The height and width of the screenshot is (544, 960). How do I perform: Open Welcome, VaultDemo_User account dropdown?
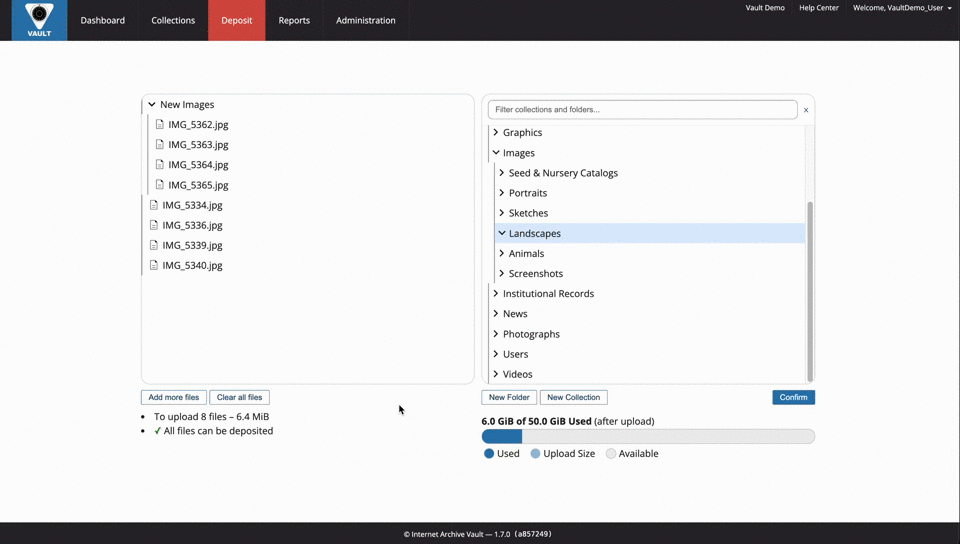tap(902, 8)
